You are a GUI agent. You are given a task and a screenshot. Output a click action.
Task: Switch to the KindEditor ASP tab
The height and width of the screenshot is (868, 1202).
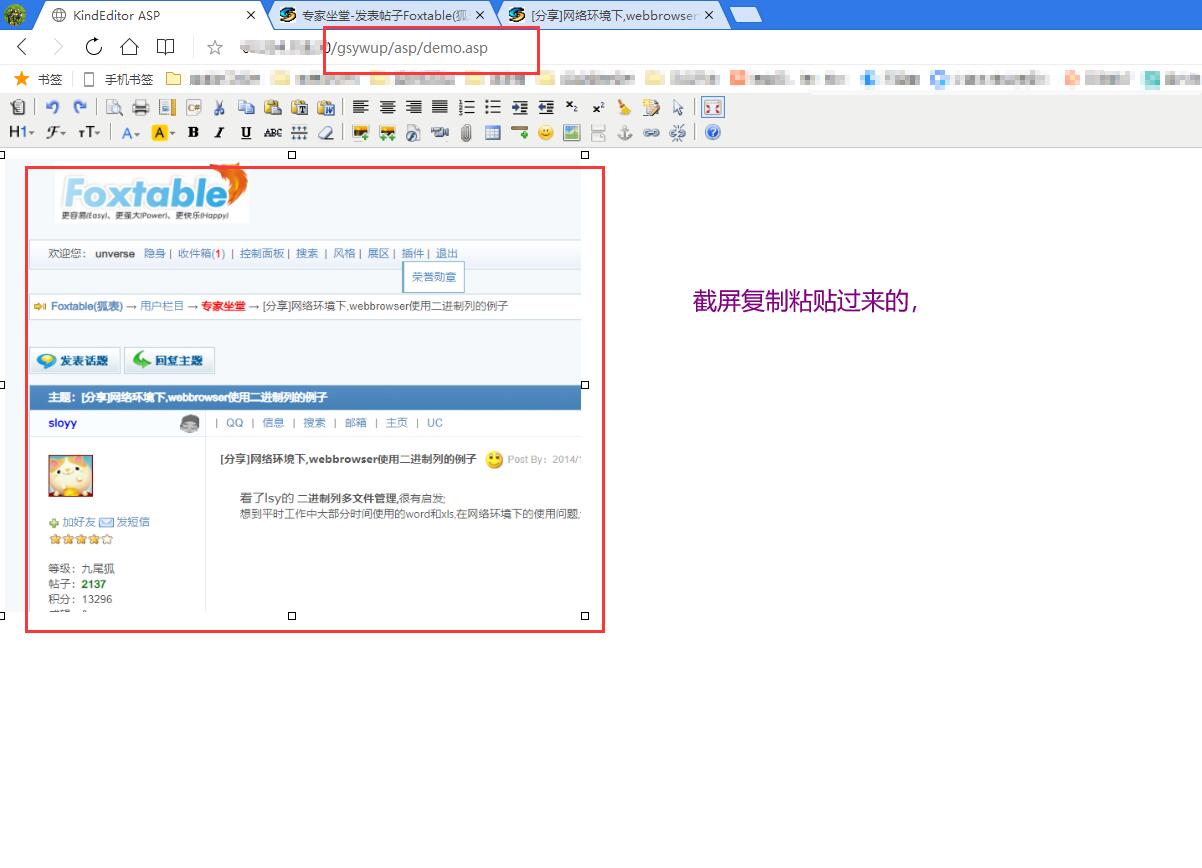tap(150, 15)
